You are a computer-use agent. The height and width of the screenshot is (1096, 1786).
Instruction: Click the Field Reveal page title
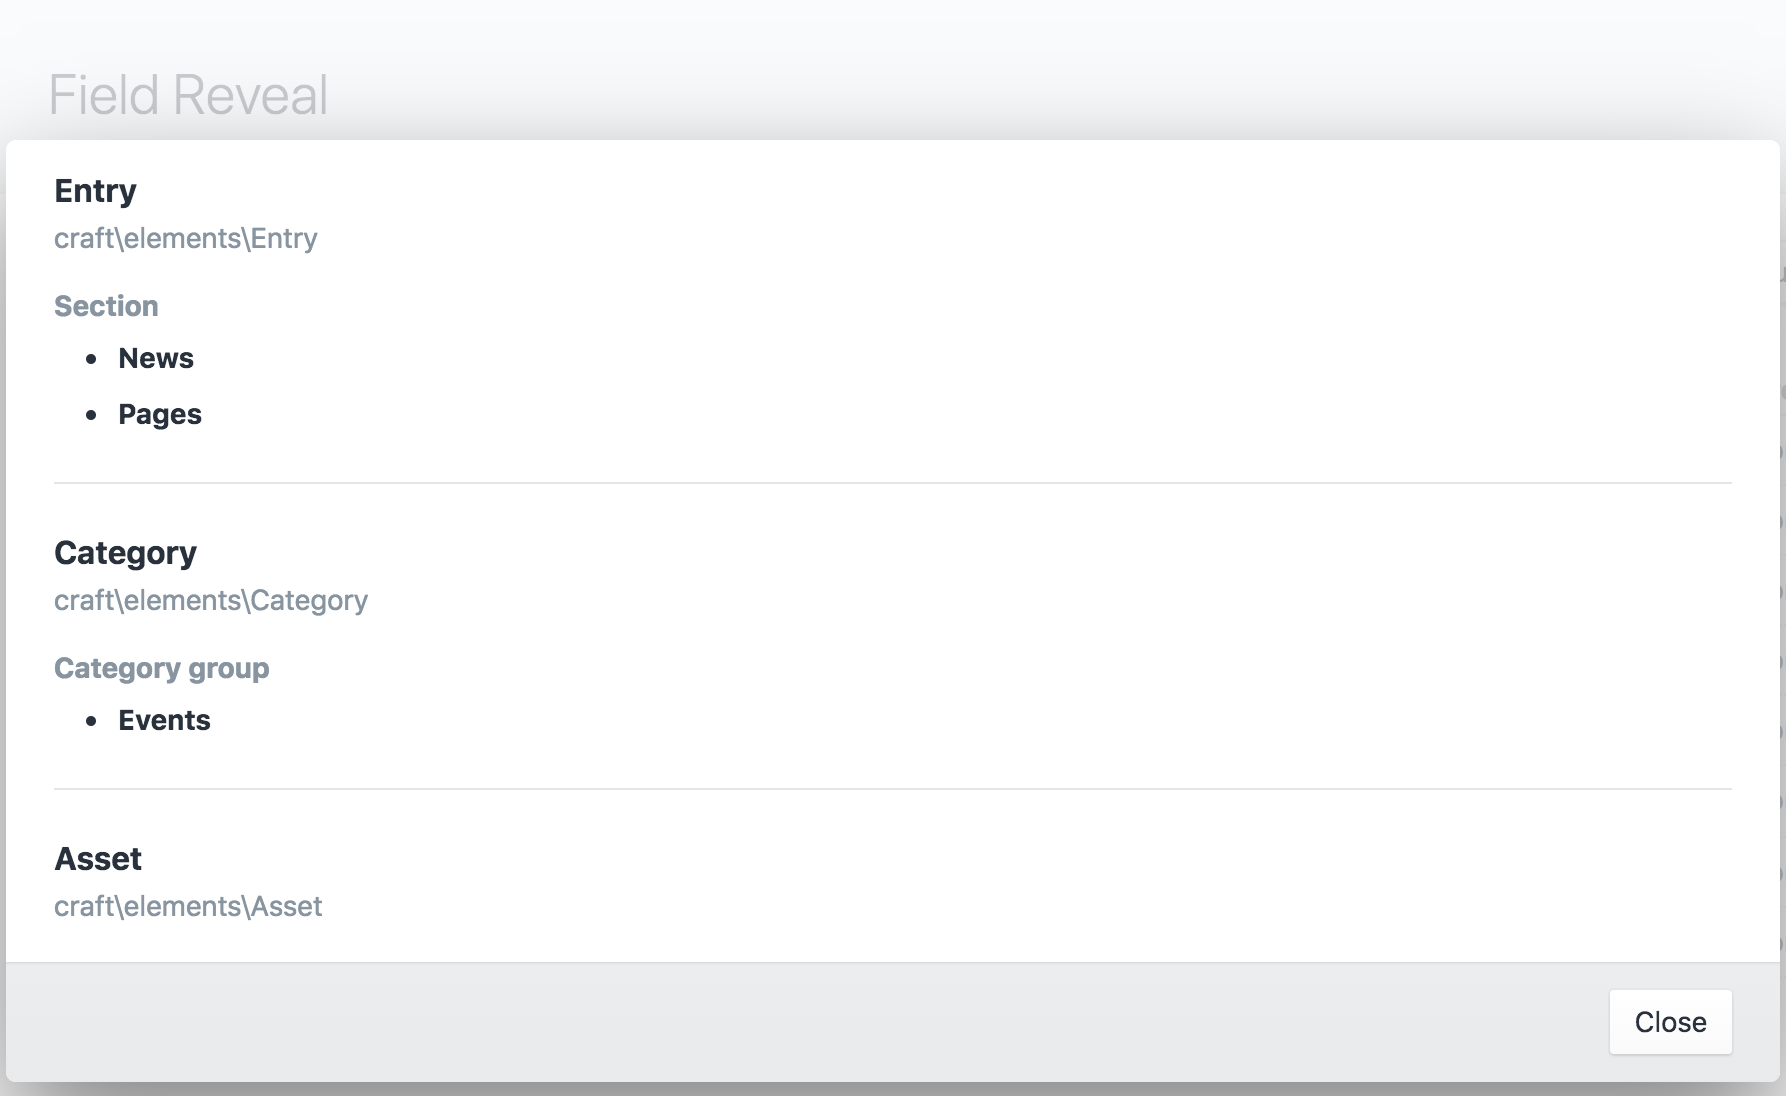[x=188, y=96]
